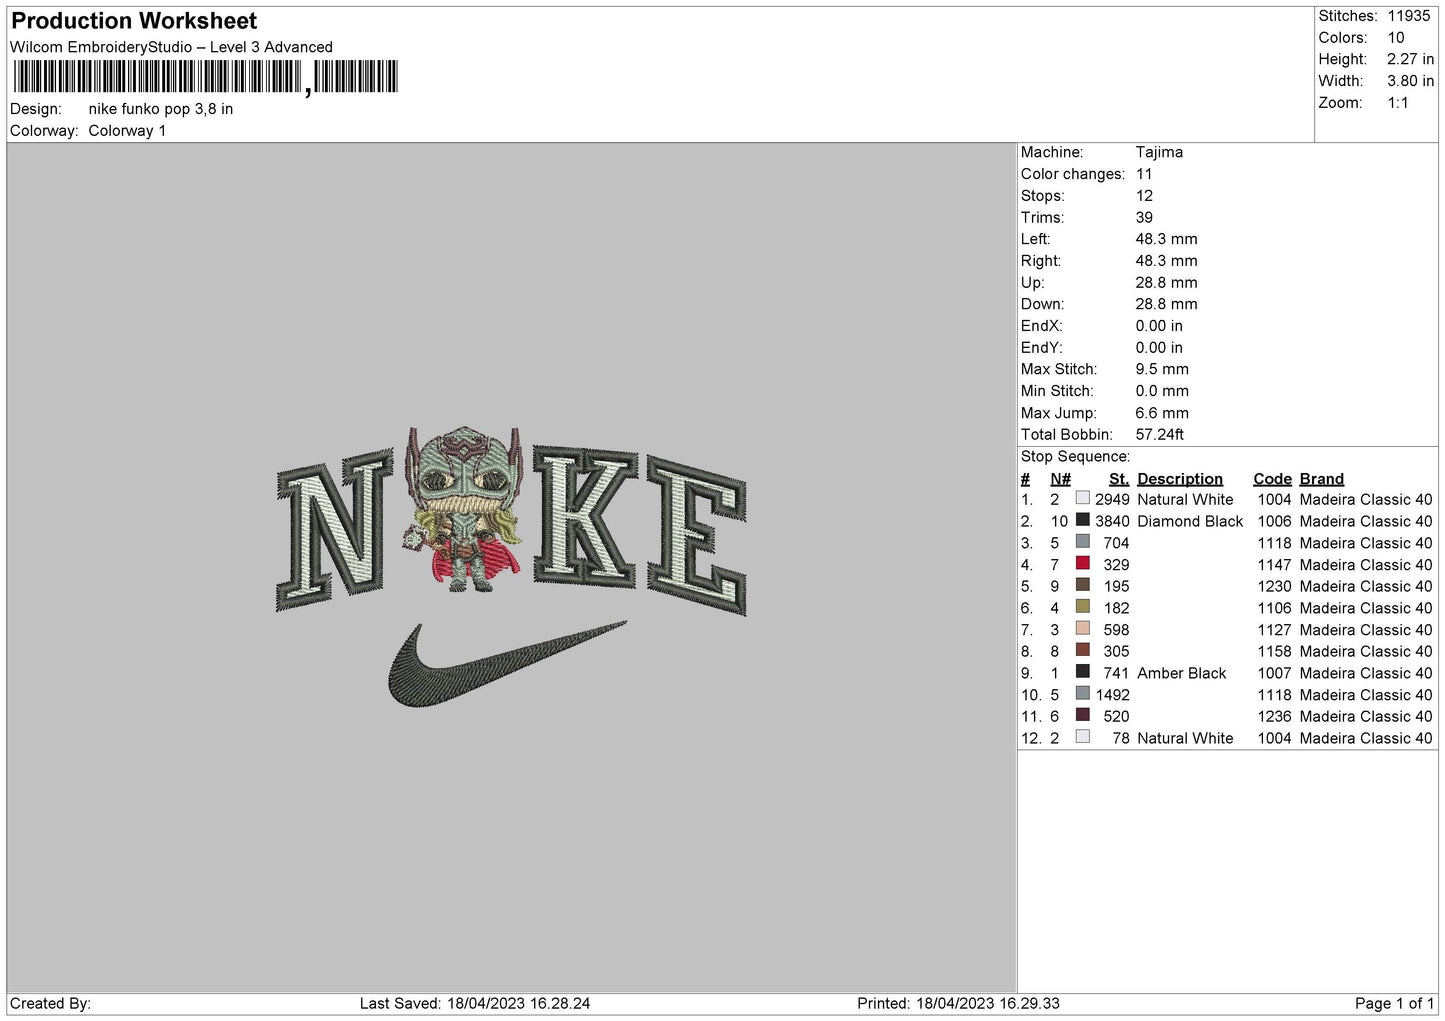Screen dimensions: 1445x1021
Task: Click the Brand column header
Action: click(1322, 479)
